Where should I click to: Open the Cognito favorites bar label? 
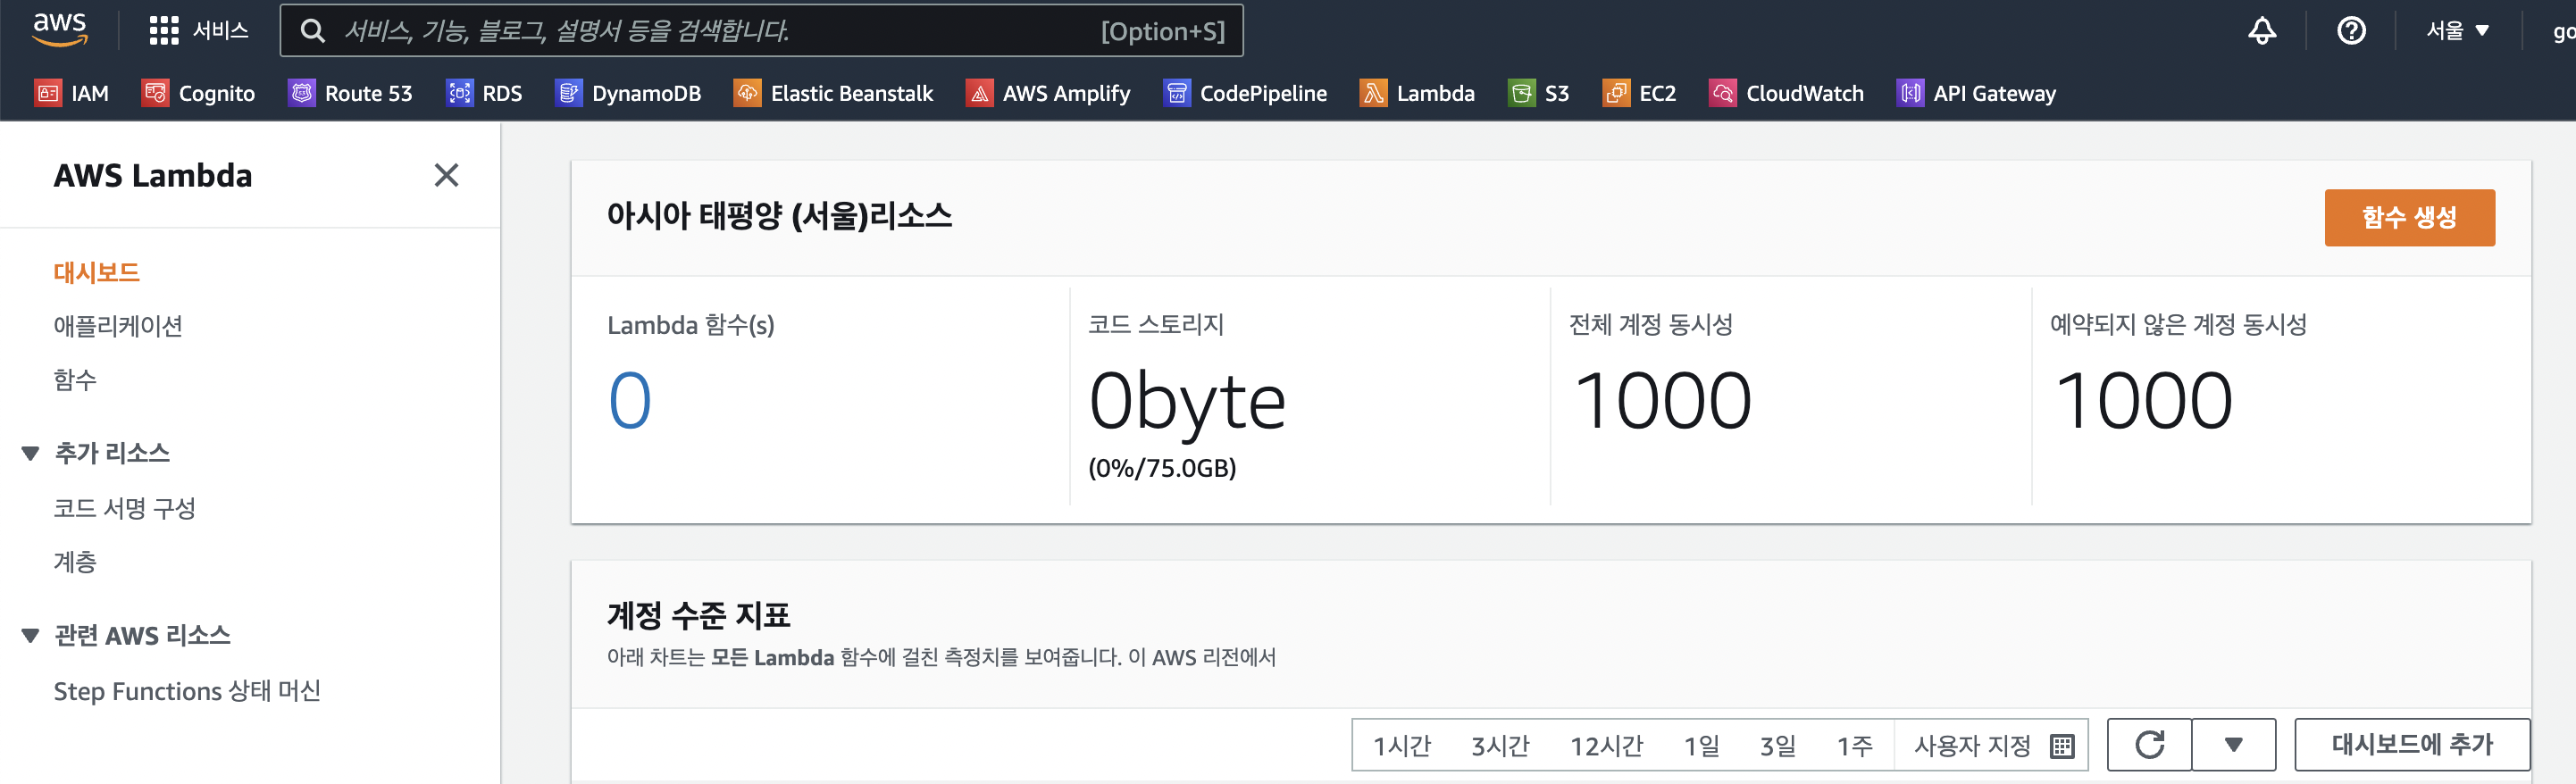(x=217, y=93)
